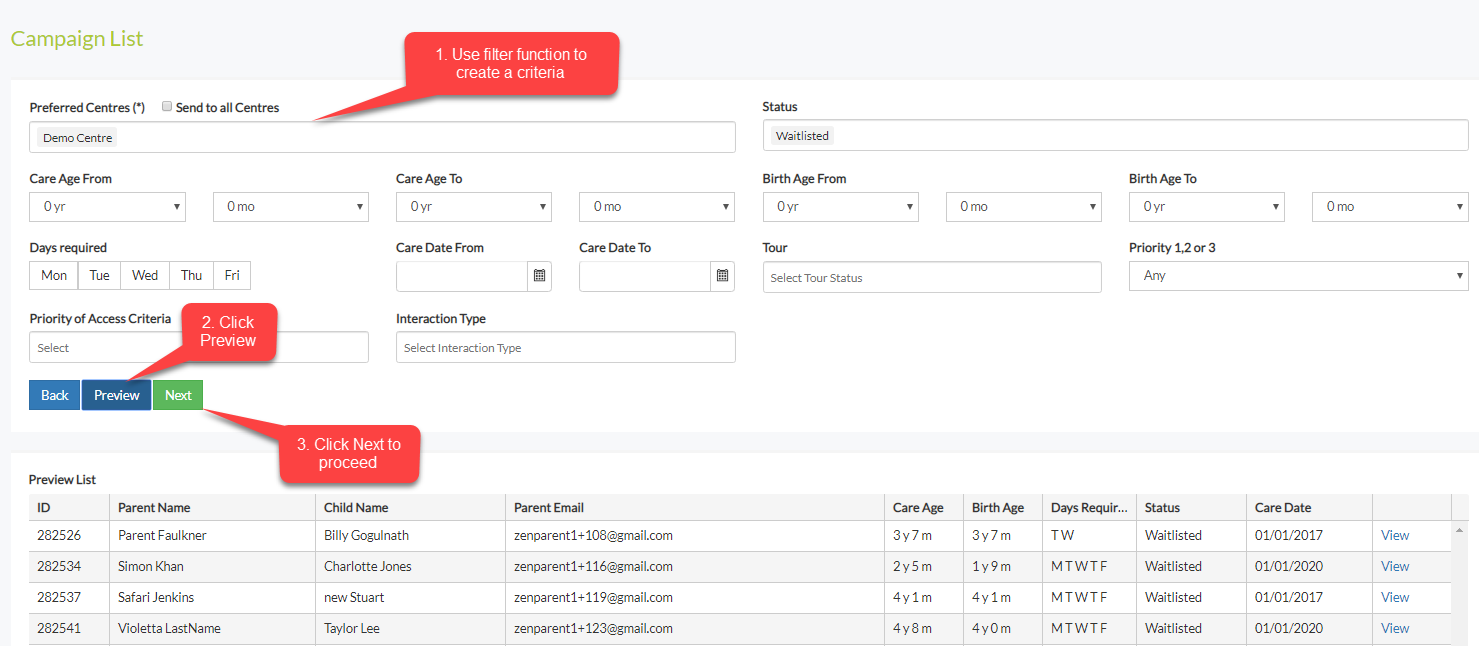Click the Priority of Access Criteria field

[199, 347]
